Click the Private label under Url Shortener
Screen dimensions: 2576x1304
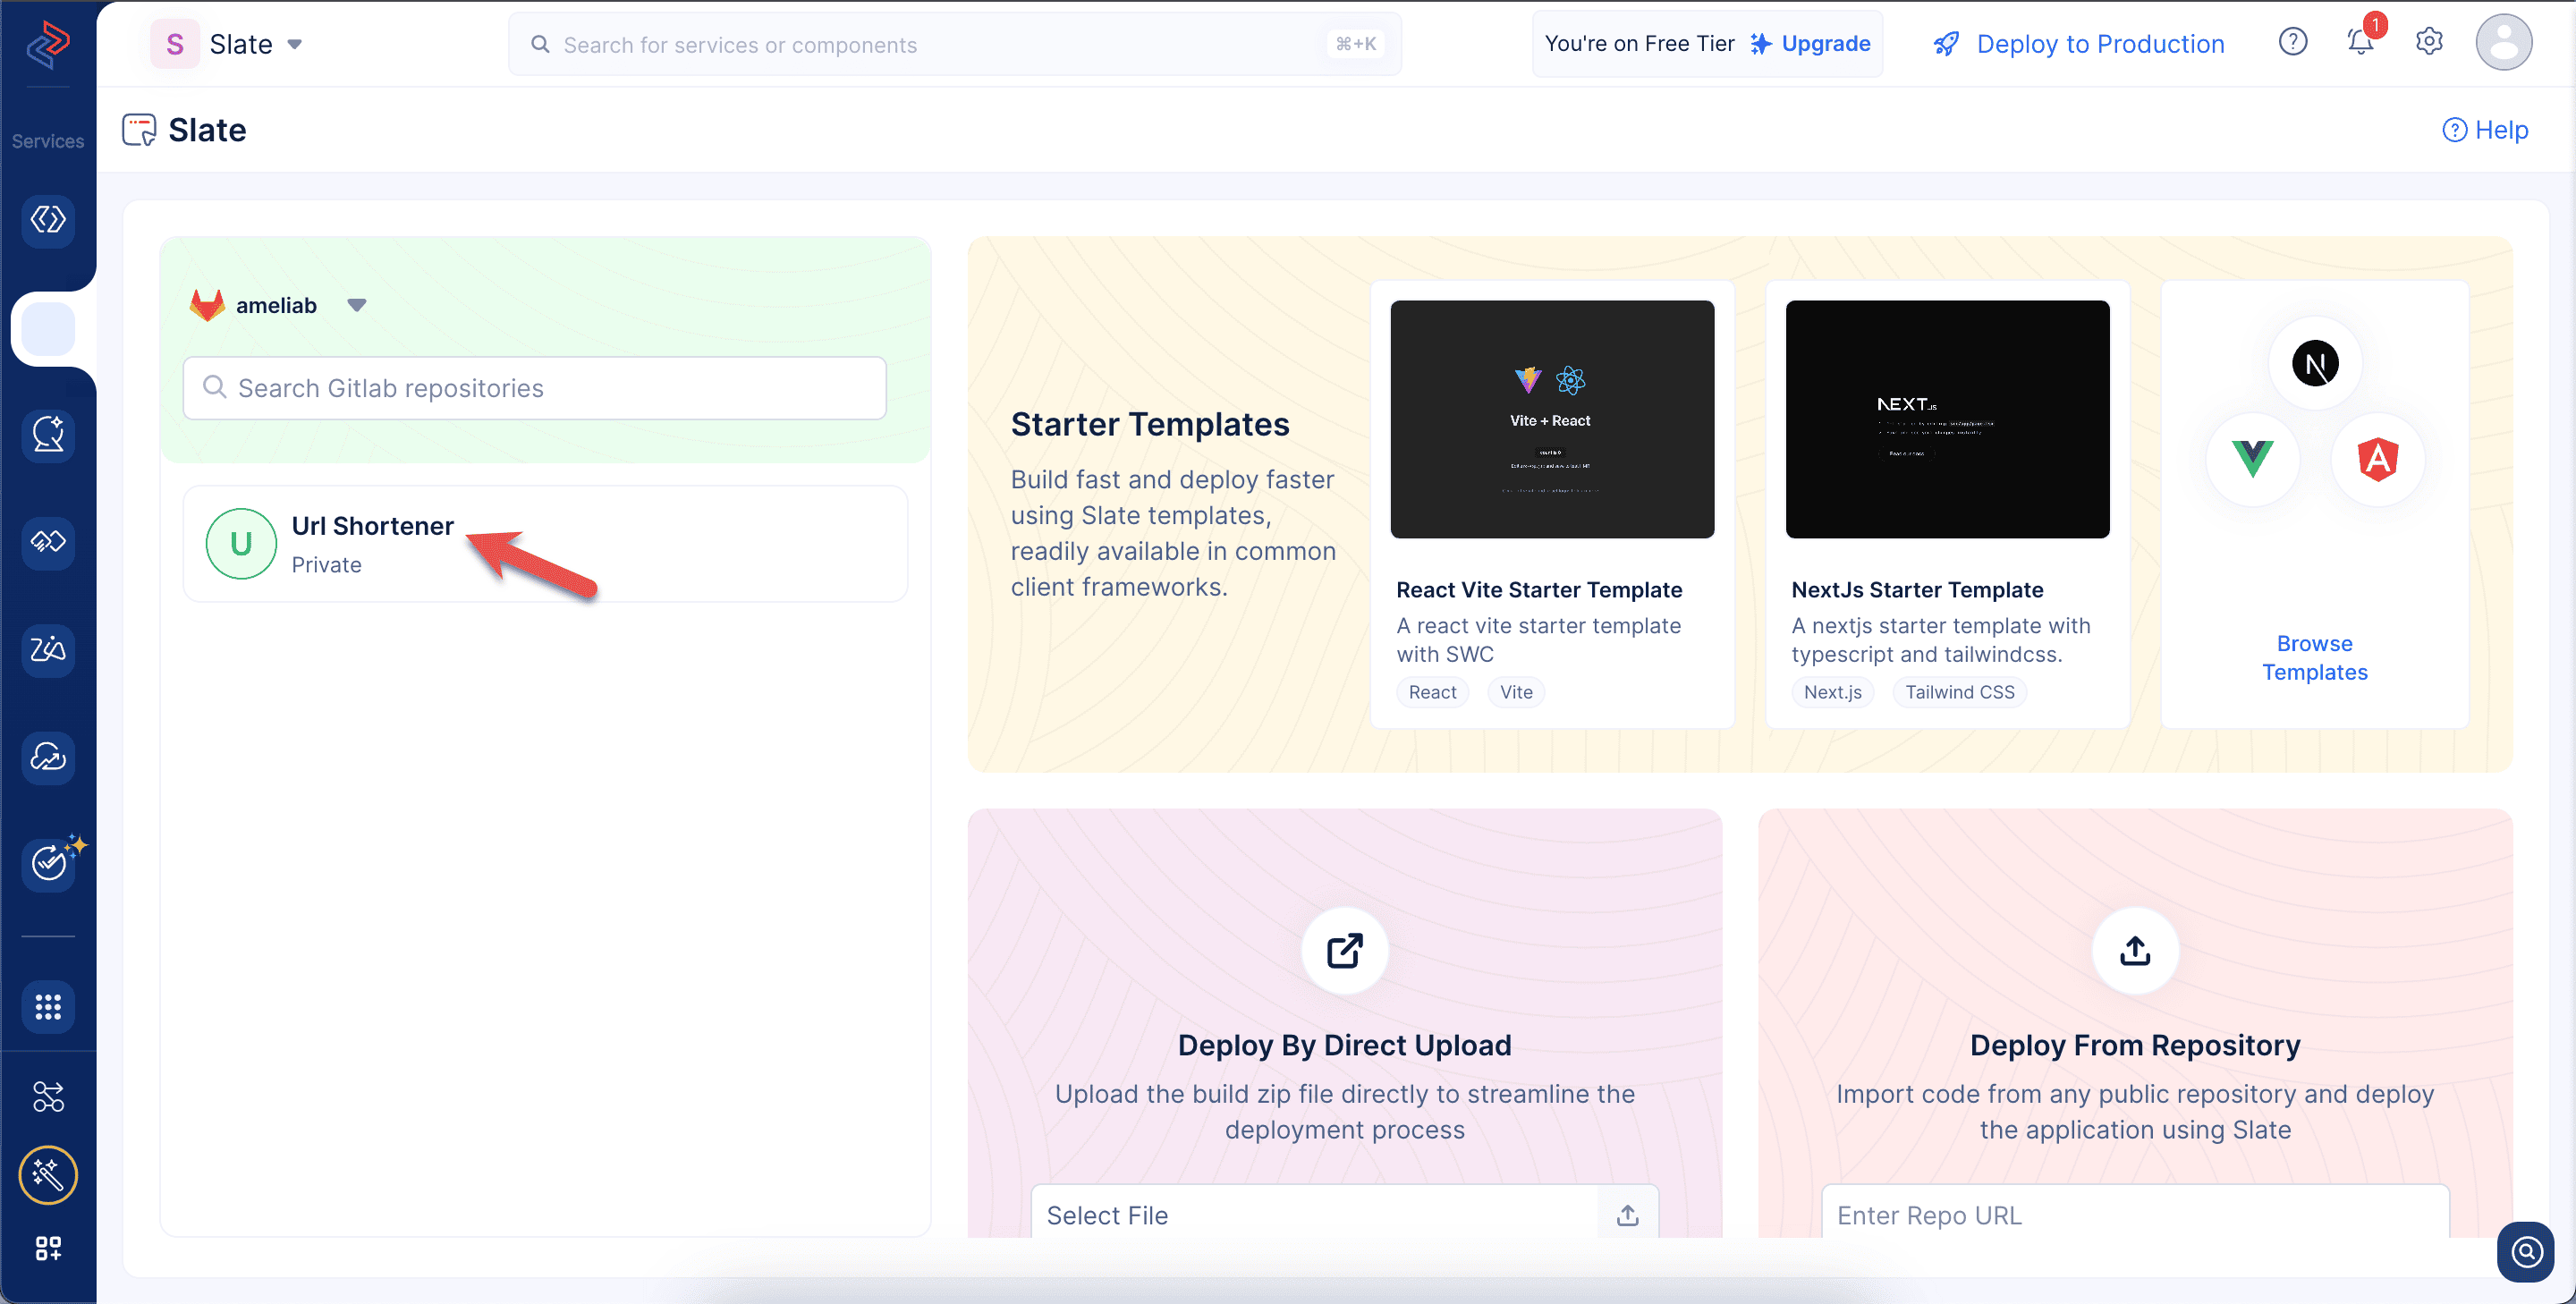327,565
